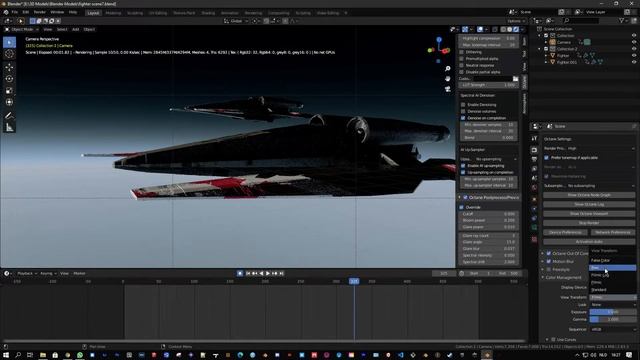Open the Look dropdown
This screenshot has width=640, height=360.
[613, 305]
